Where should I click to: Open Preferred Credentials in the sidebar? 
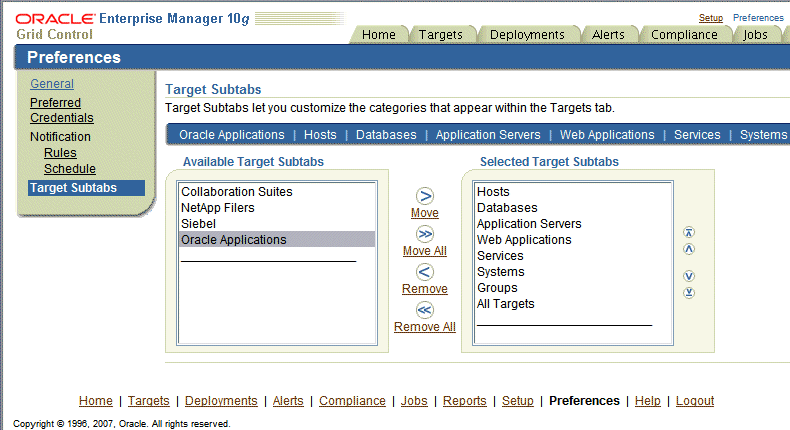coord(61,110)
